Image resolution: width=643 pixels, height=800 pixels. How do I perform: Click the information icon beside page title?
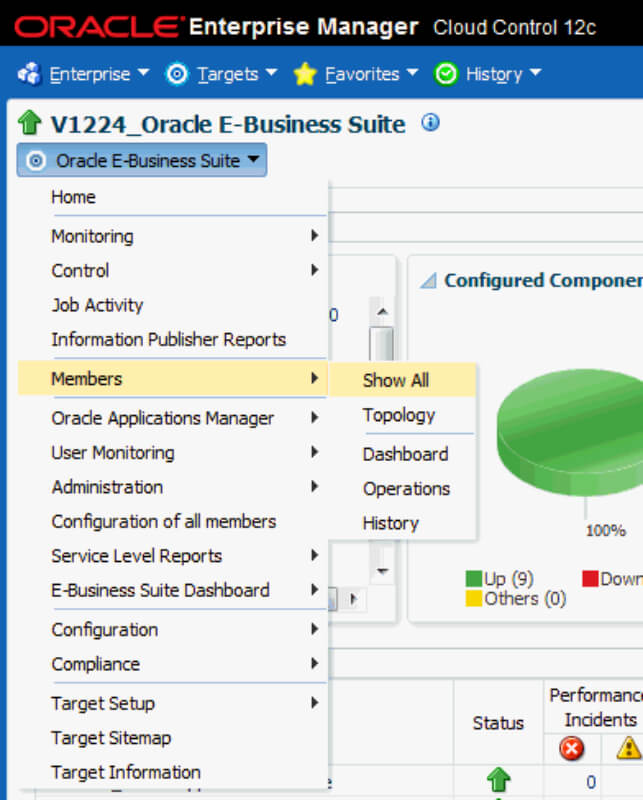430,123
